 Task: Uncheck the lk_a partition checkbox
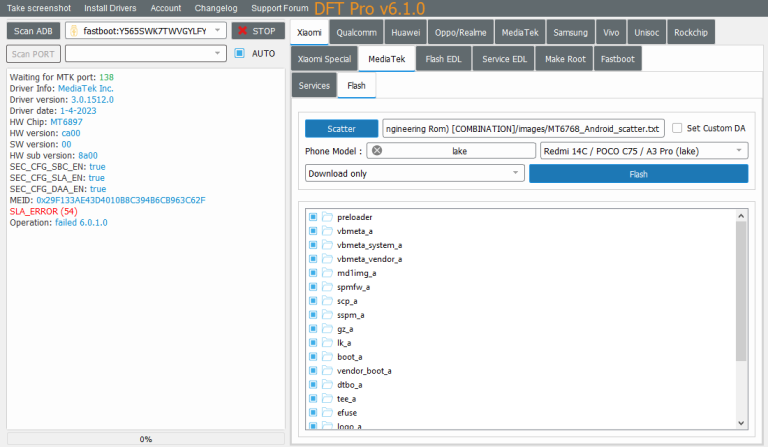click(x=313, y=342)
